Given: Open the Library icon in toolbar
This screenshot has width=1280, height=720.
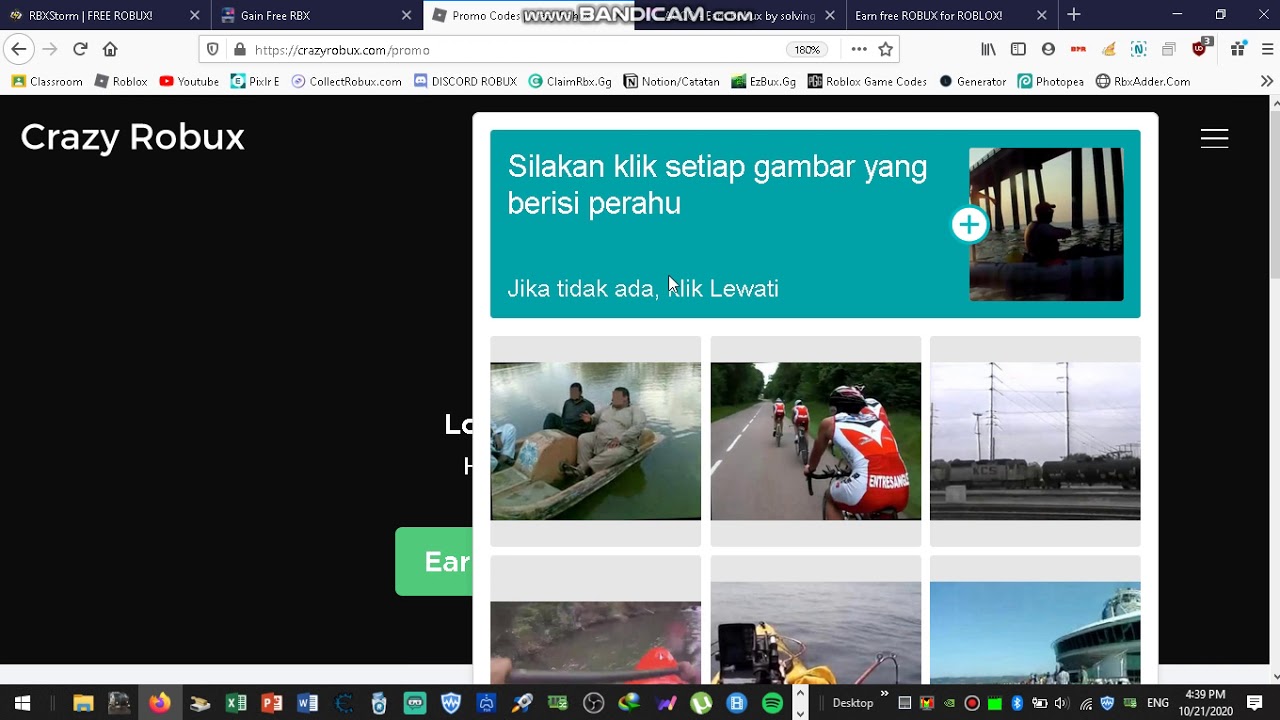Looking at the screenshot, I should (x=988, y=49).
